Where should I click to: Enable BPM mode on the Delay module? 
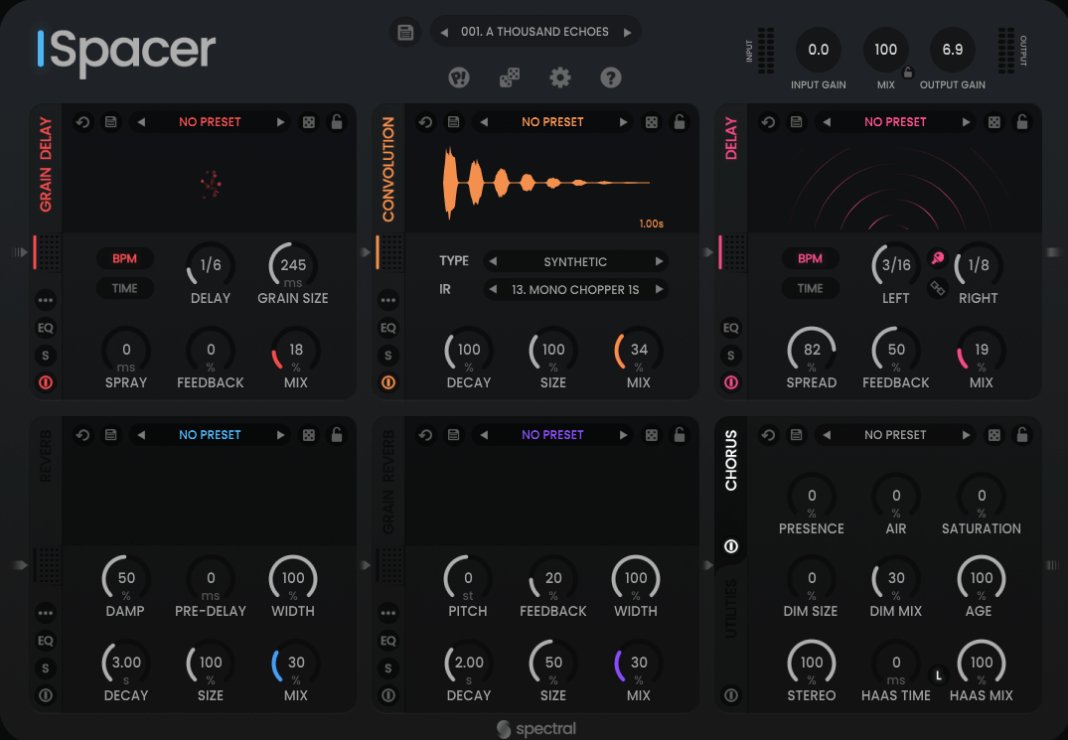(811, 258)
